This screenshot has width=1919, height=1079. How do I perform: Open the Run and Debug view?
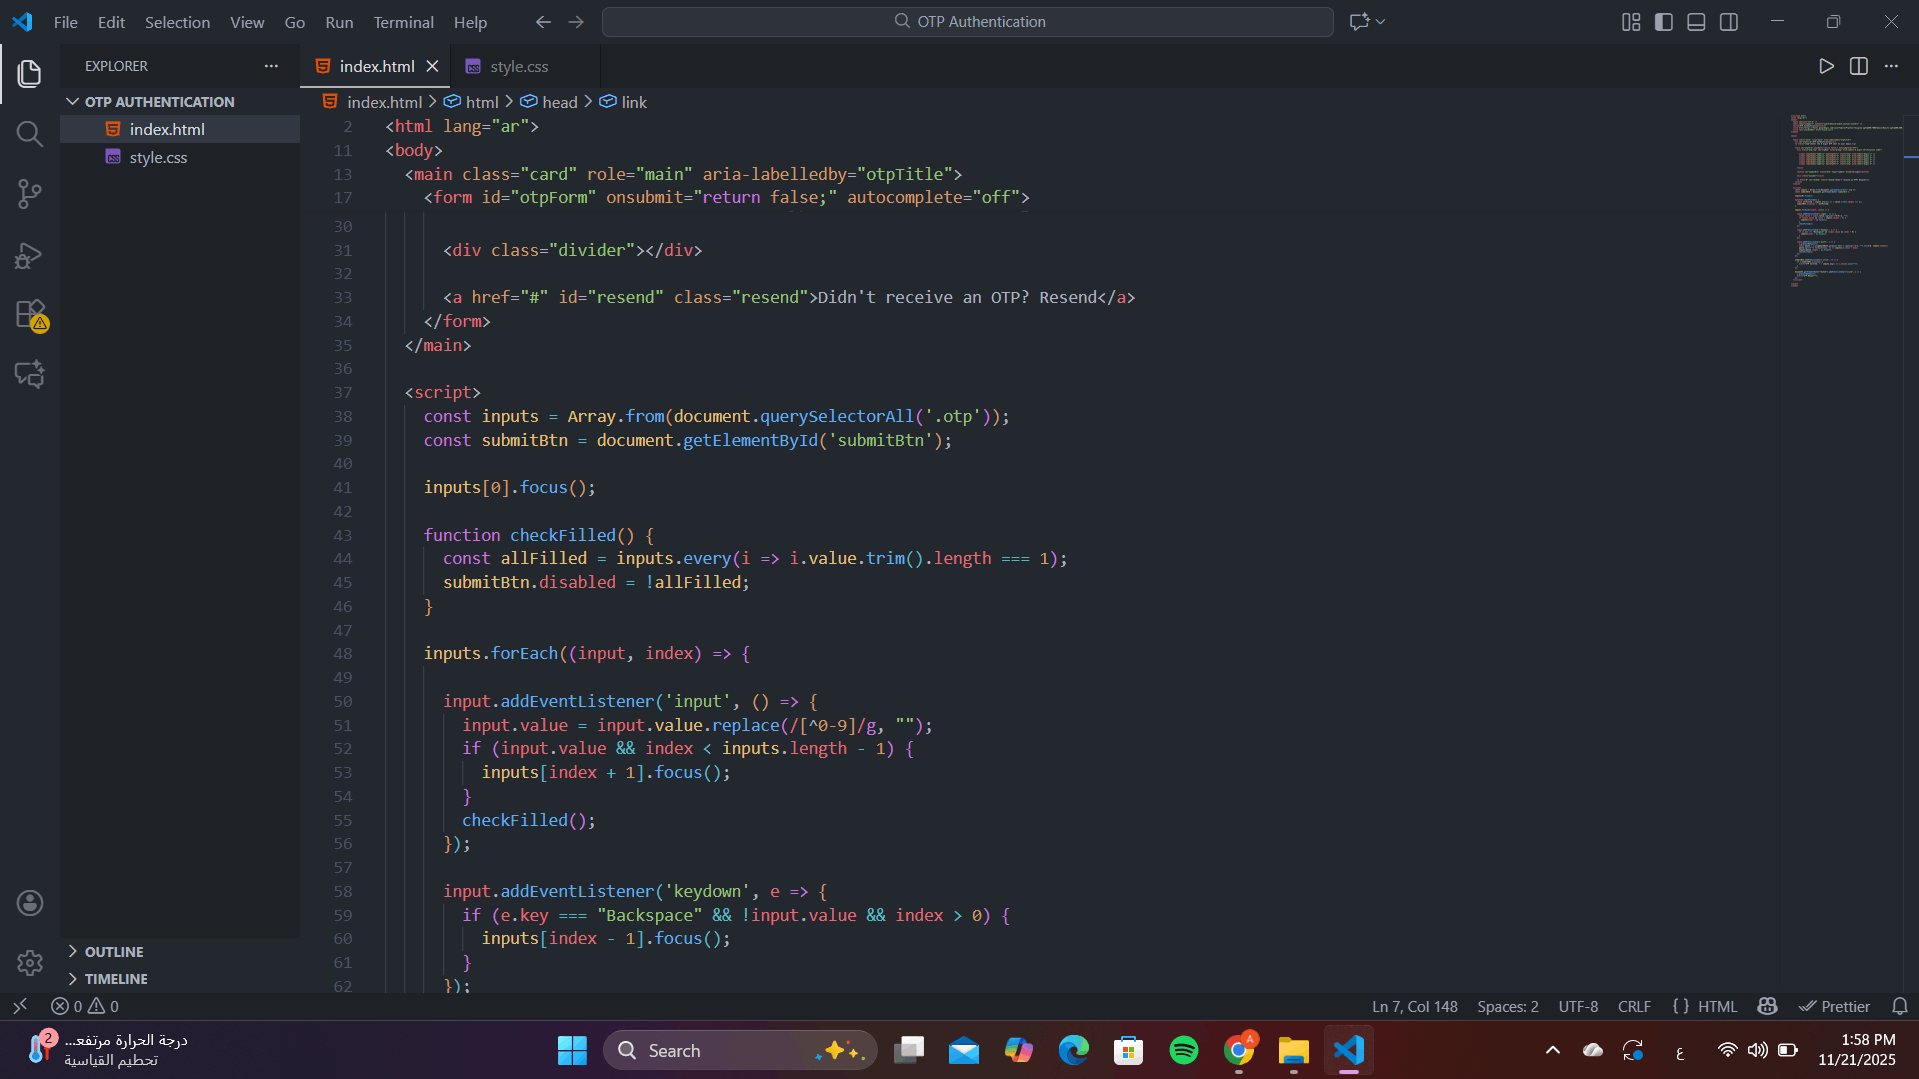(30, 256)
